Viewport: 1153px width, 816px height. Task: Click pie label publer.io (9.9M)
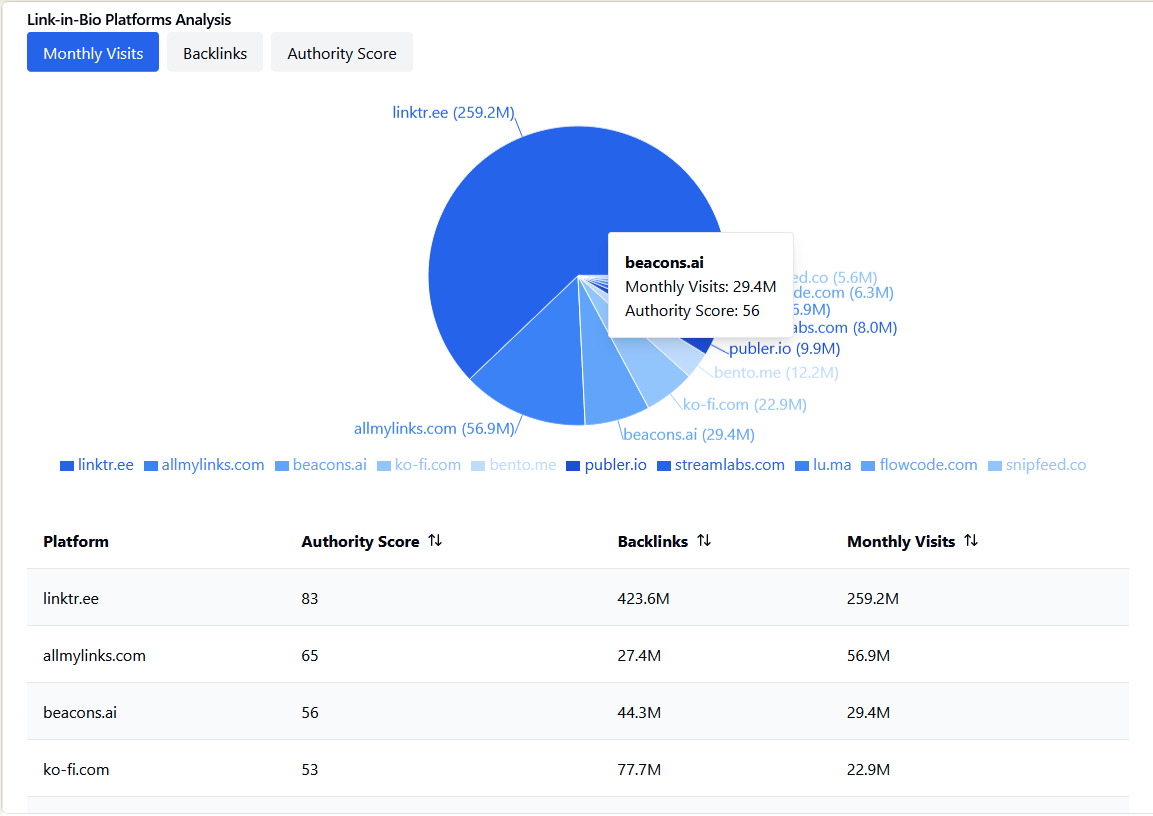pyautogui.click(x=785, y=348)
